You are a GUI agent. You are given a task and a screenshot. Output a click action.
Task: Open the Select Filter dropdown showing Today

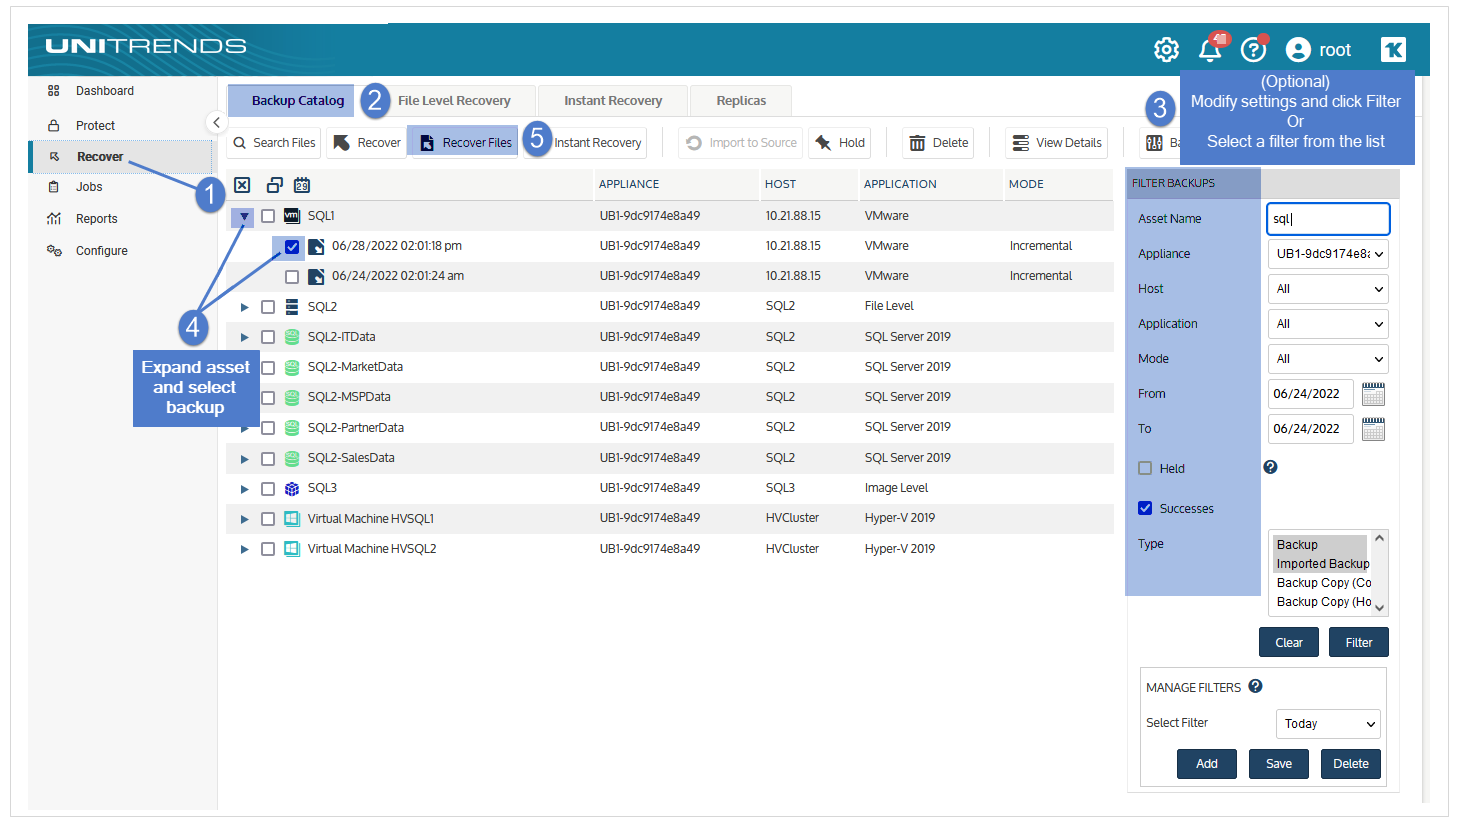[x=1328, y=723]
